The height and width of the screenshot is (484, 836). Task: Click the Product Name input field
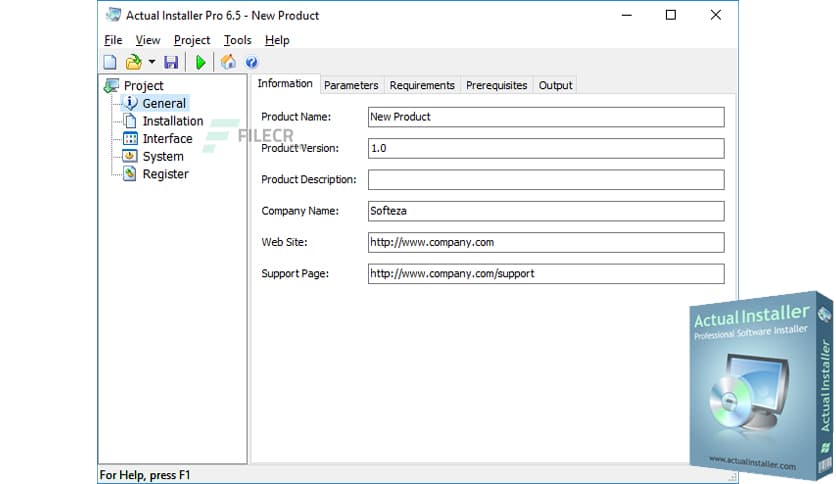(x=546, y=117)
